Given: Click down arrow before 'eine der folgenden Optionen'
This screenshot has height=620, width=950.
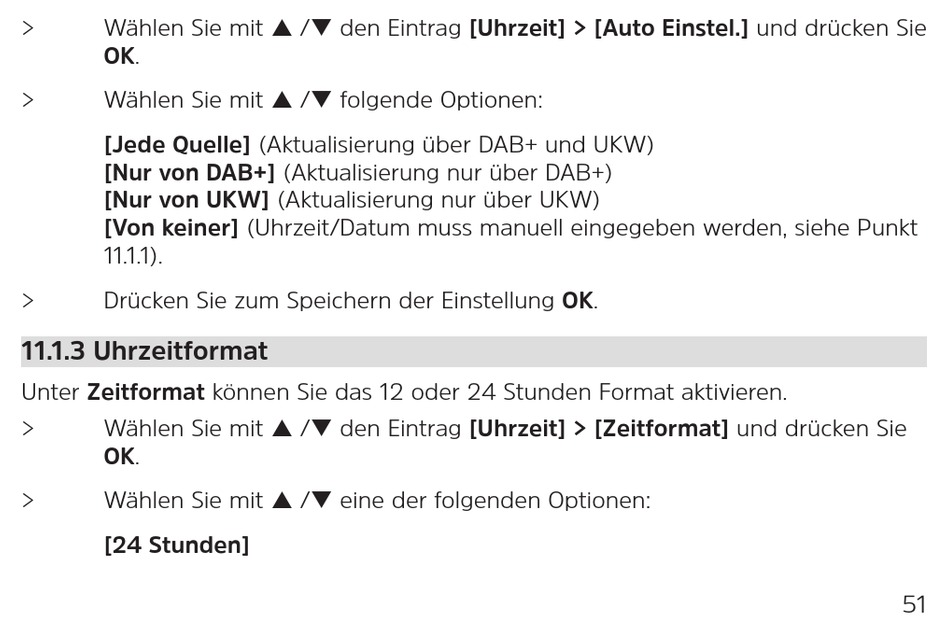Looking at the screenshot, I should pyautogui.click(x=321, y=500).
